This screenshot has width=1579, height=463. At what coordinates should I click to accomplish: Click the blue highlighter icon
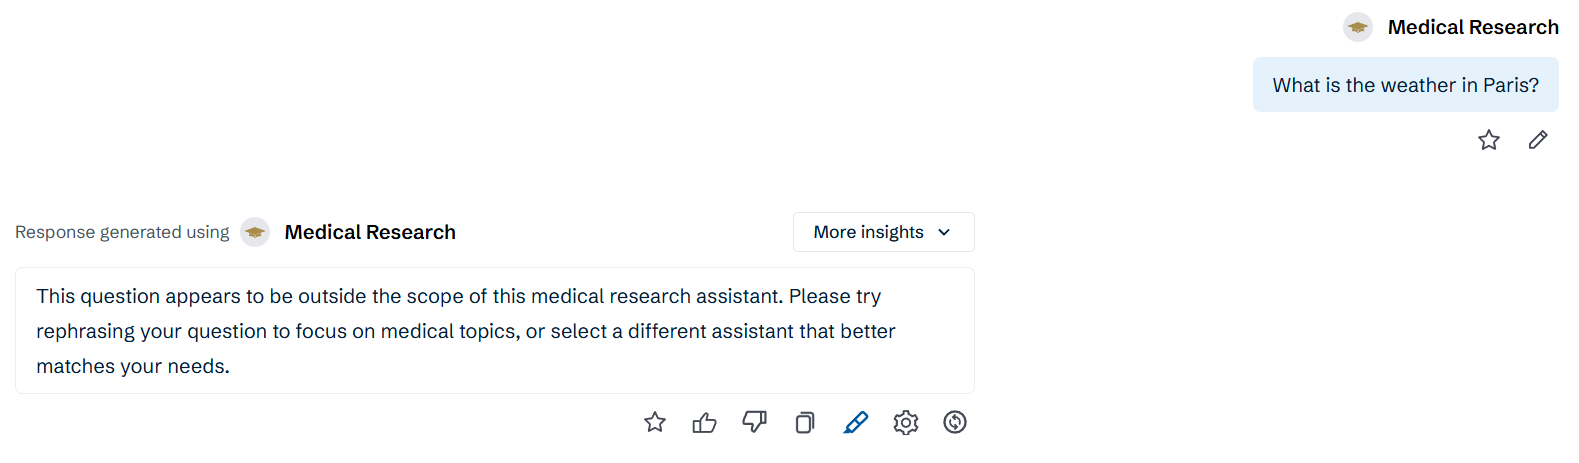click(856, 422)
